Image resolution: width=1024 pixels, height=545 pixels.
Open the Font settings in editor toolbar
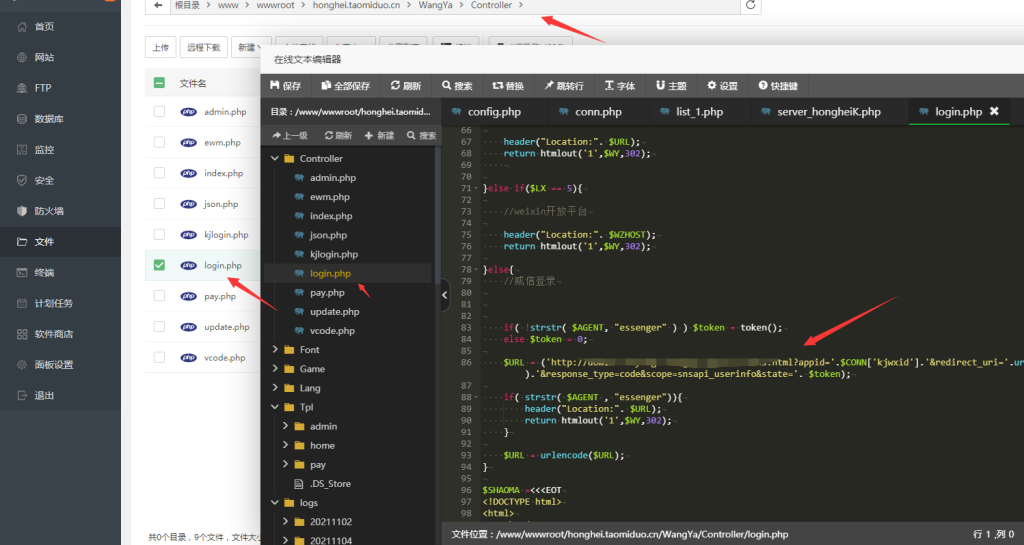point(619,86)
